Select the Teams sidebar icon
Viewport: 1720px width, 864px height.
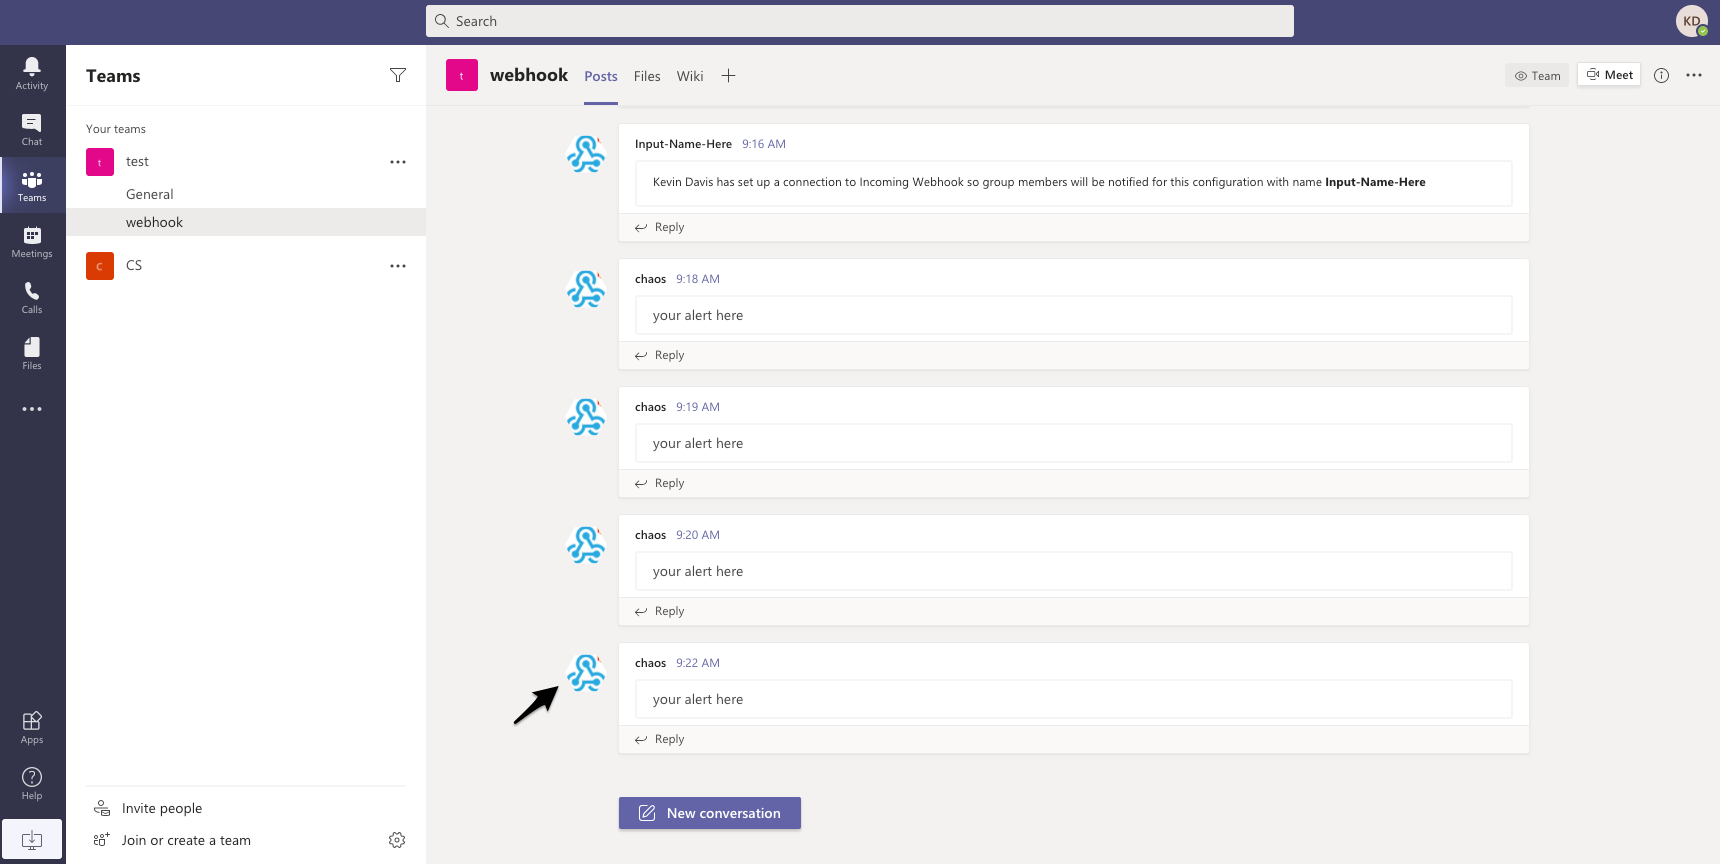click(x=32, y=185)
